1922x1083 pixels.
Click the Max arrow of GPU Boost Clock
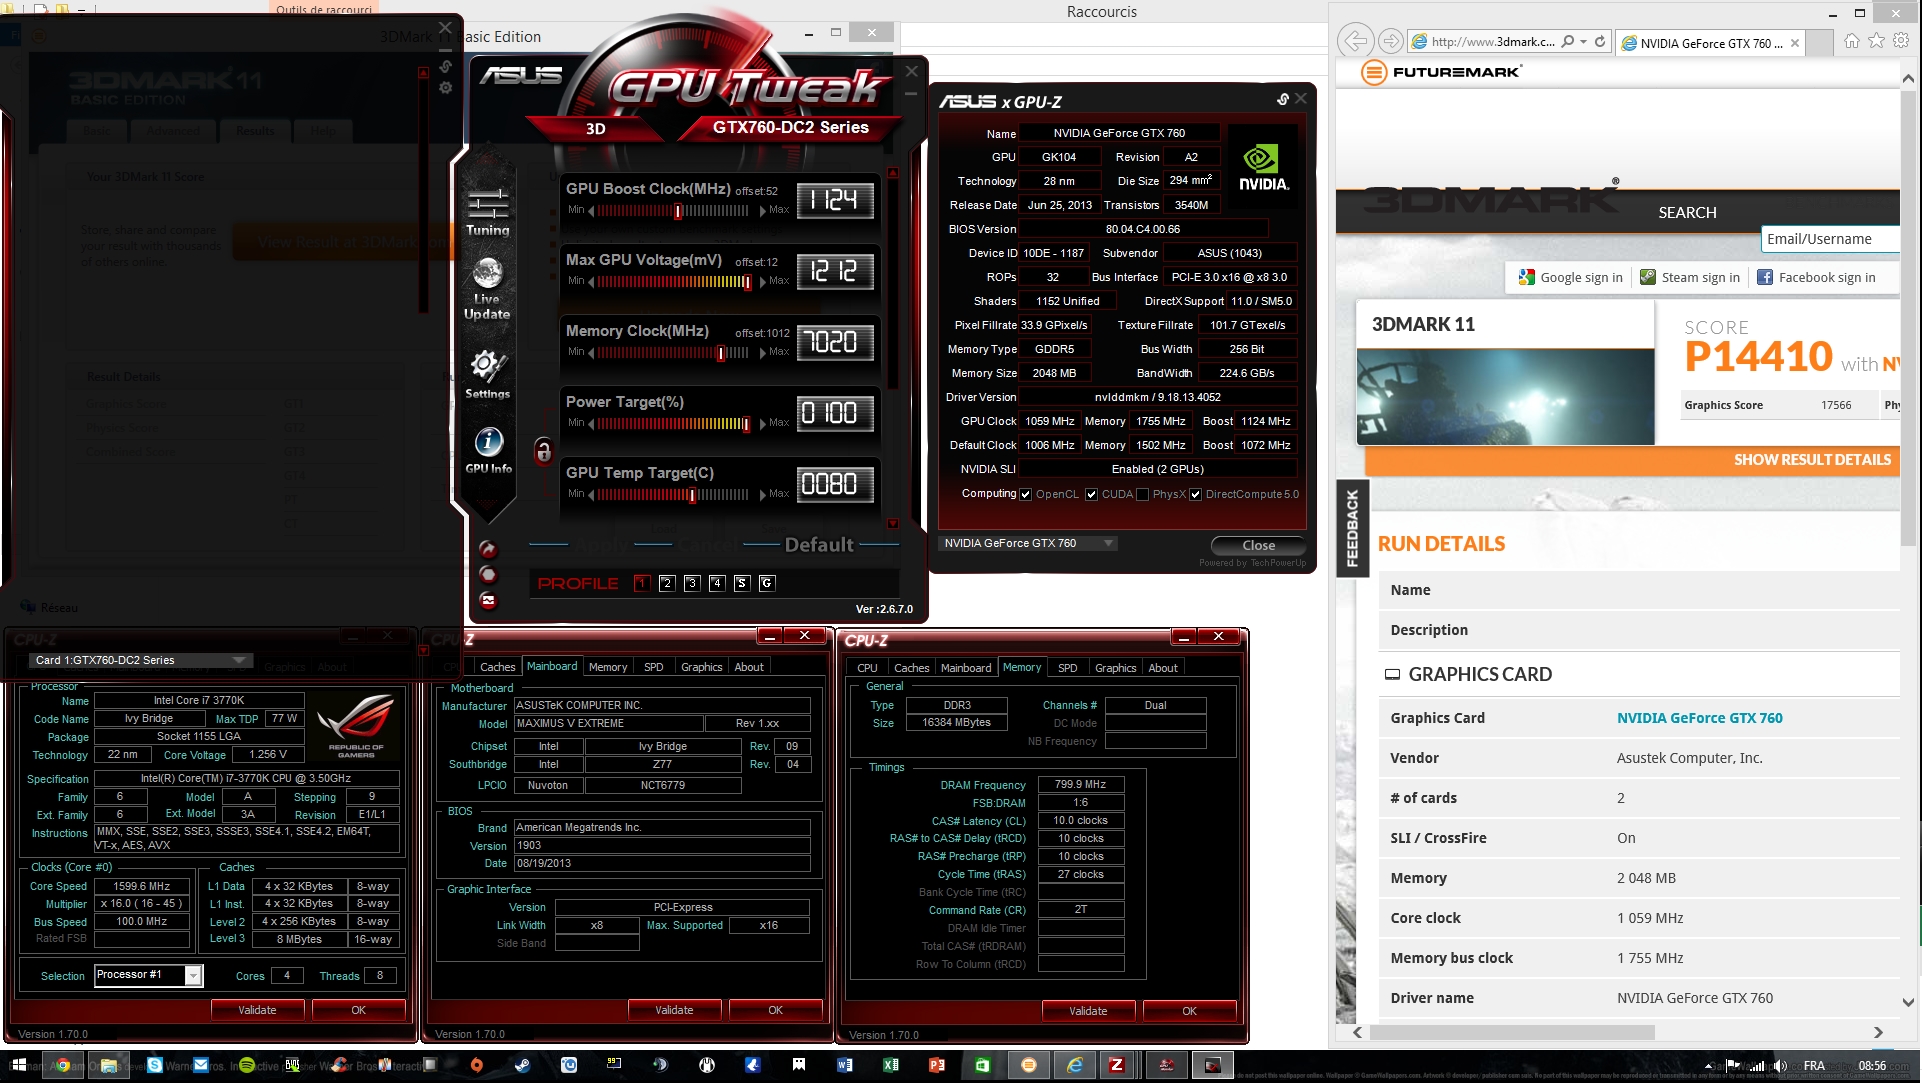point(763,211)
